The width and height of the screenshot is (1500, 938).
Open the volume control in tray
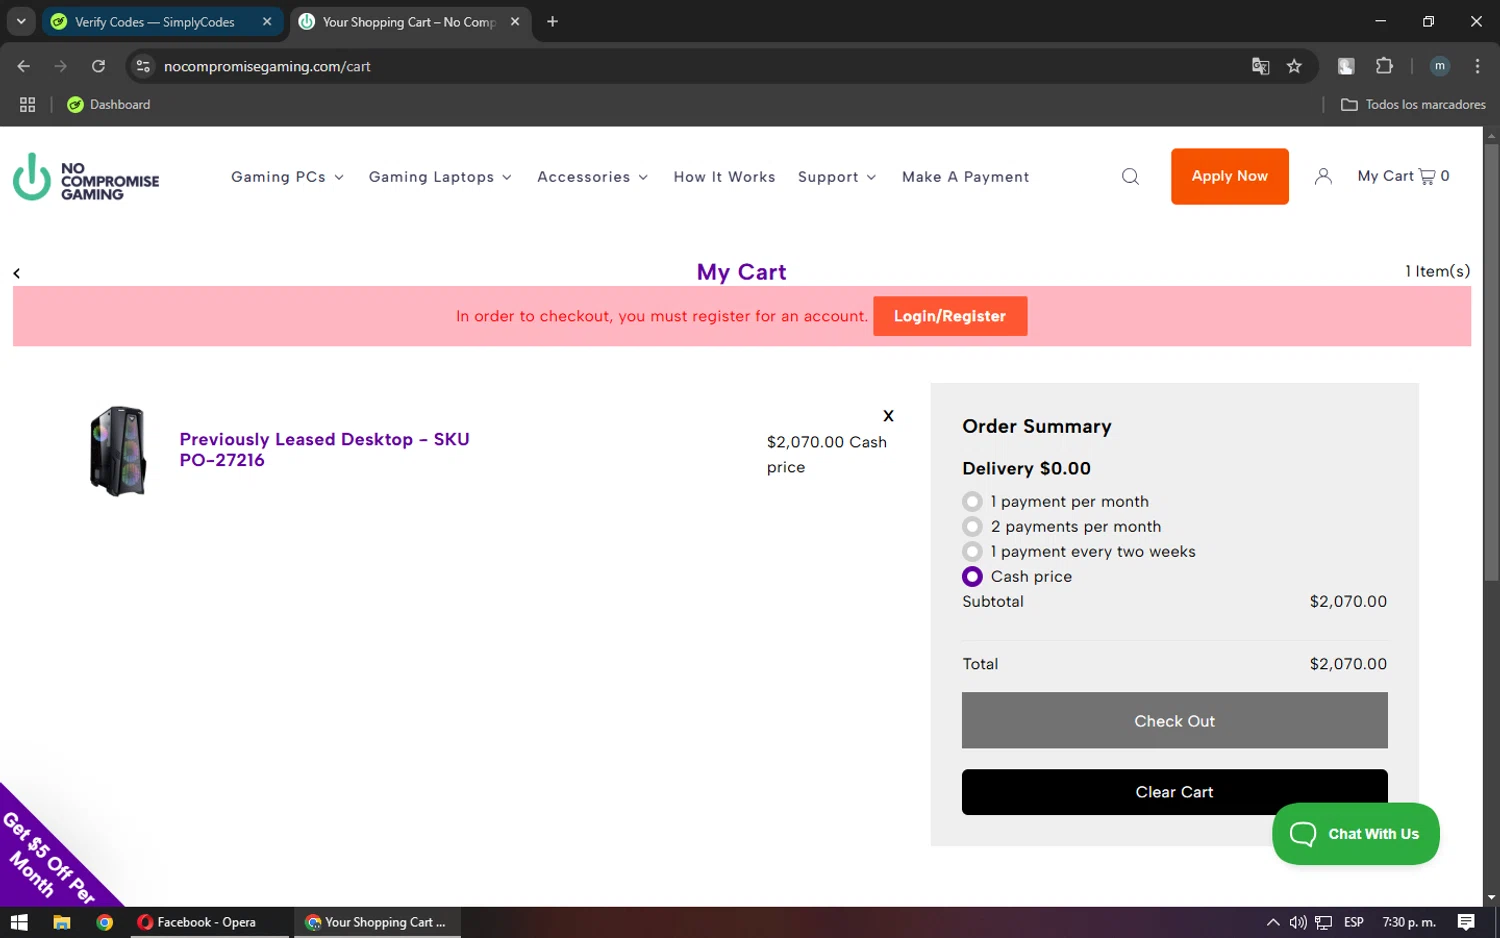[1298, 922]
